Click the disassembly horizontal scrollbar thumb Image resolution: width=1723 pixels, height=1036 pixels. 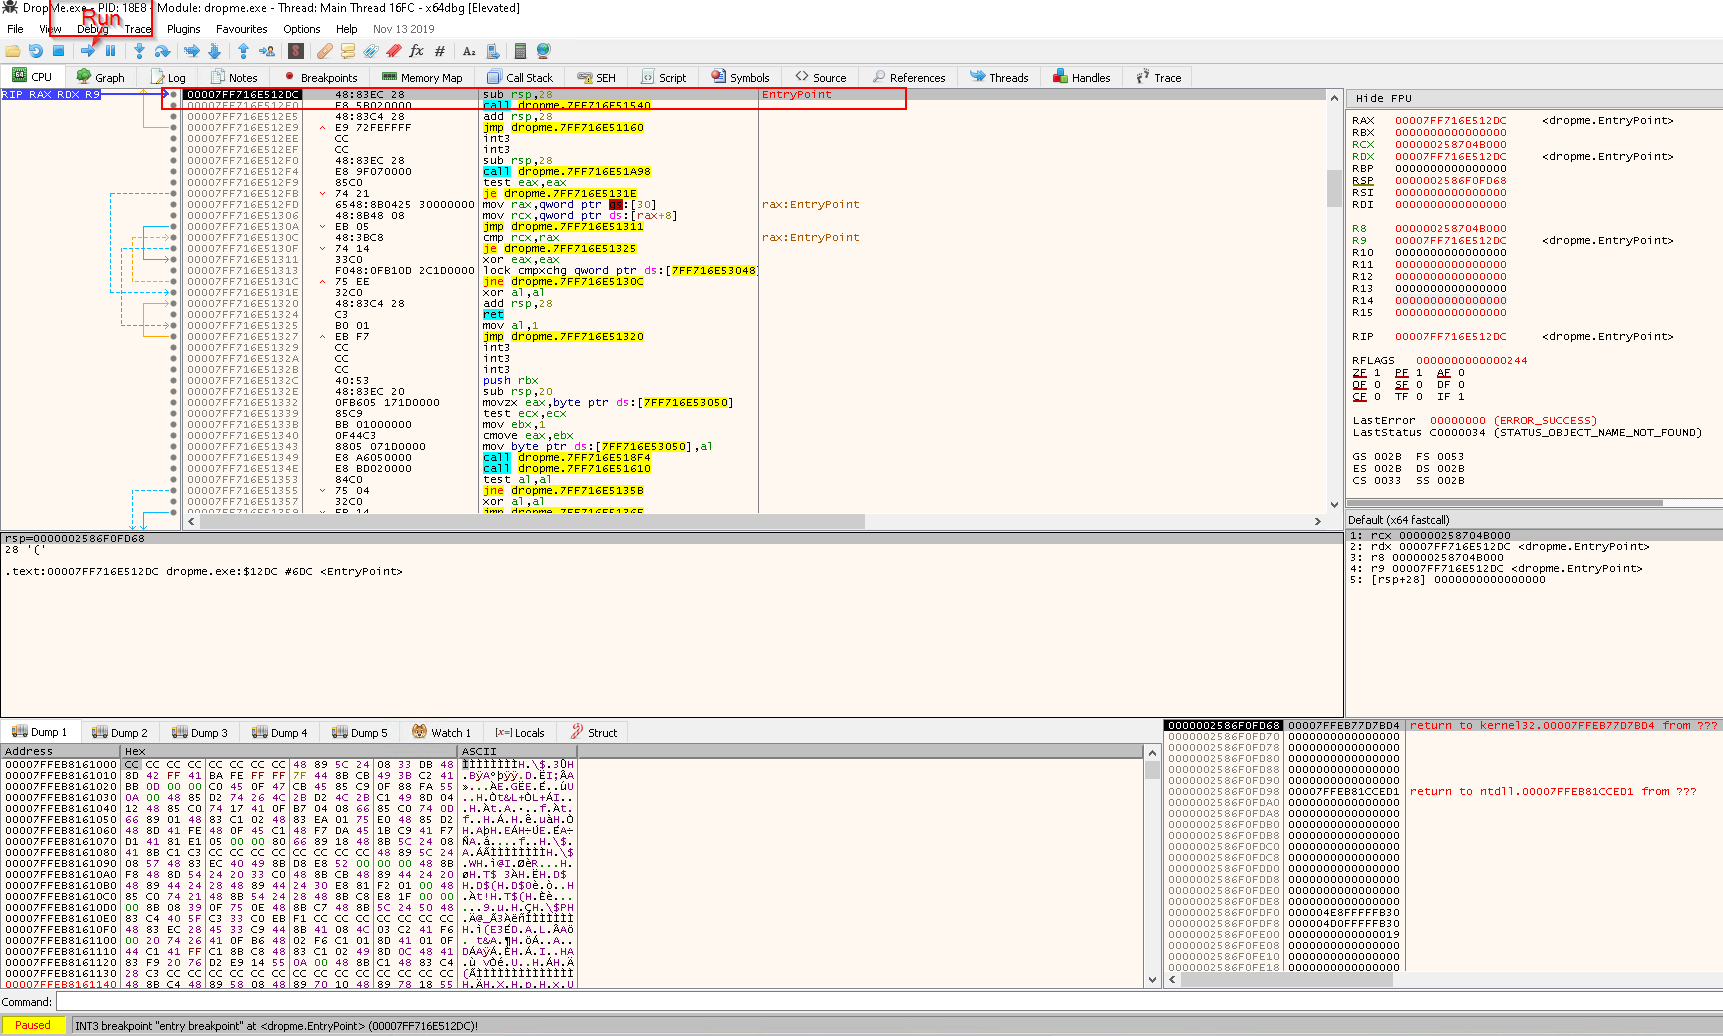click(532, 521)
